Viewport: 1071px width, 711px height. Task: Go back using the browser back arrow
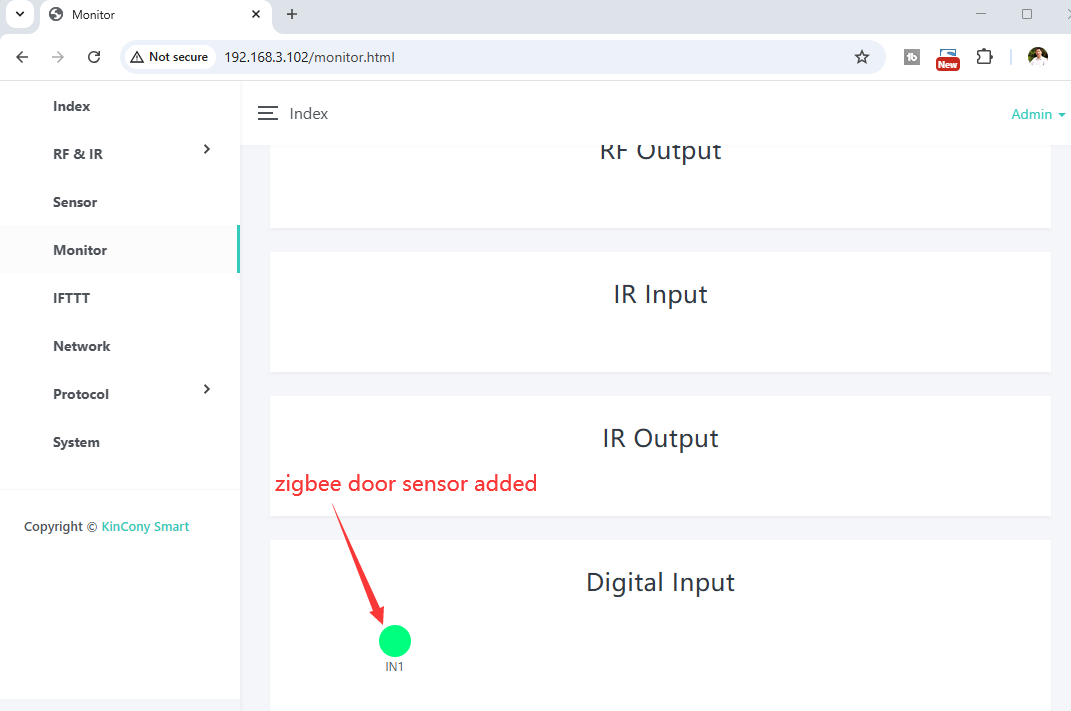tap(22, 57)
